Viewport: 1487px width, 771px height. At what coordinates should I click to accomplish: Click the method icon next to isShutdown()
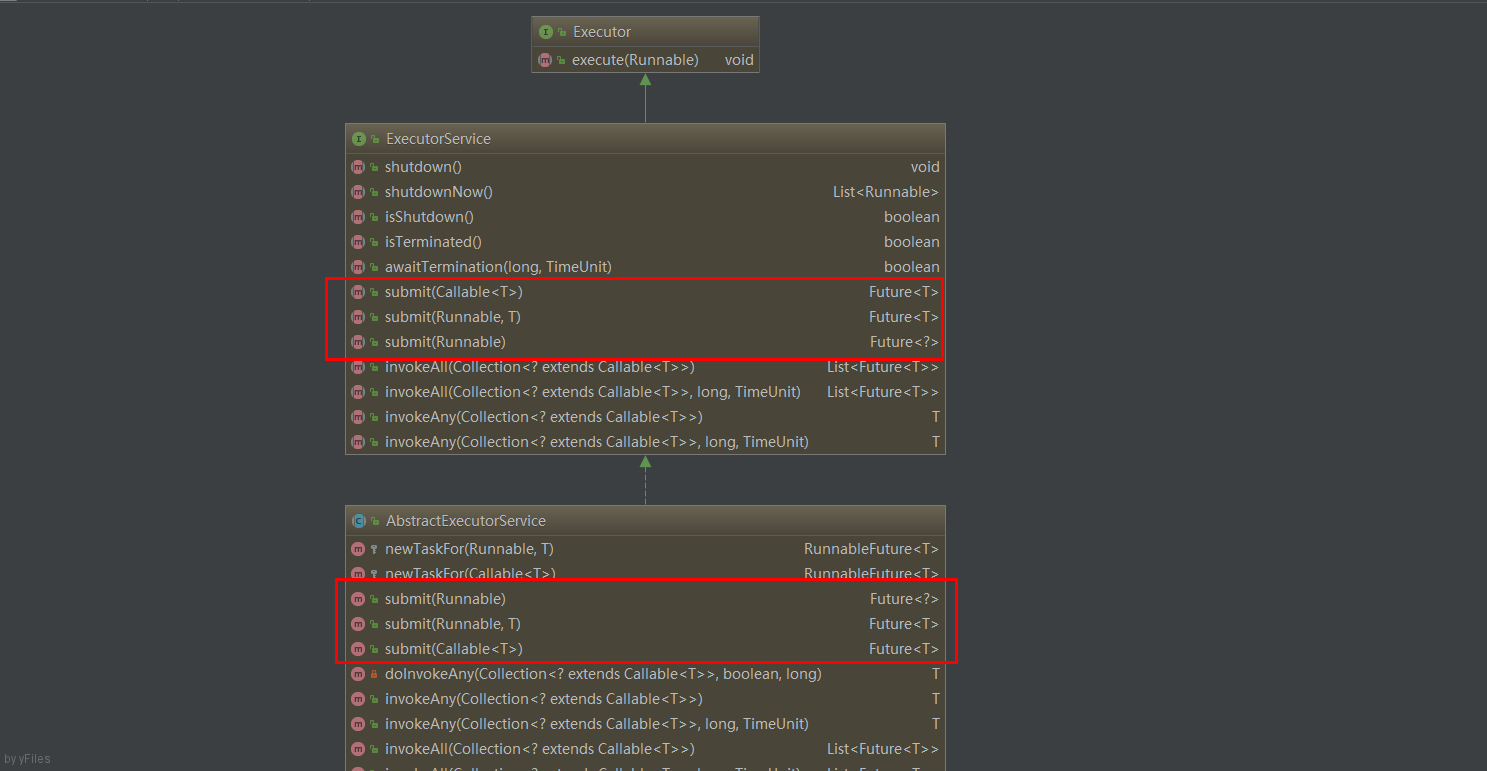(x=358, y=217)
